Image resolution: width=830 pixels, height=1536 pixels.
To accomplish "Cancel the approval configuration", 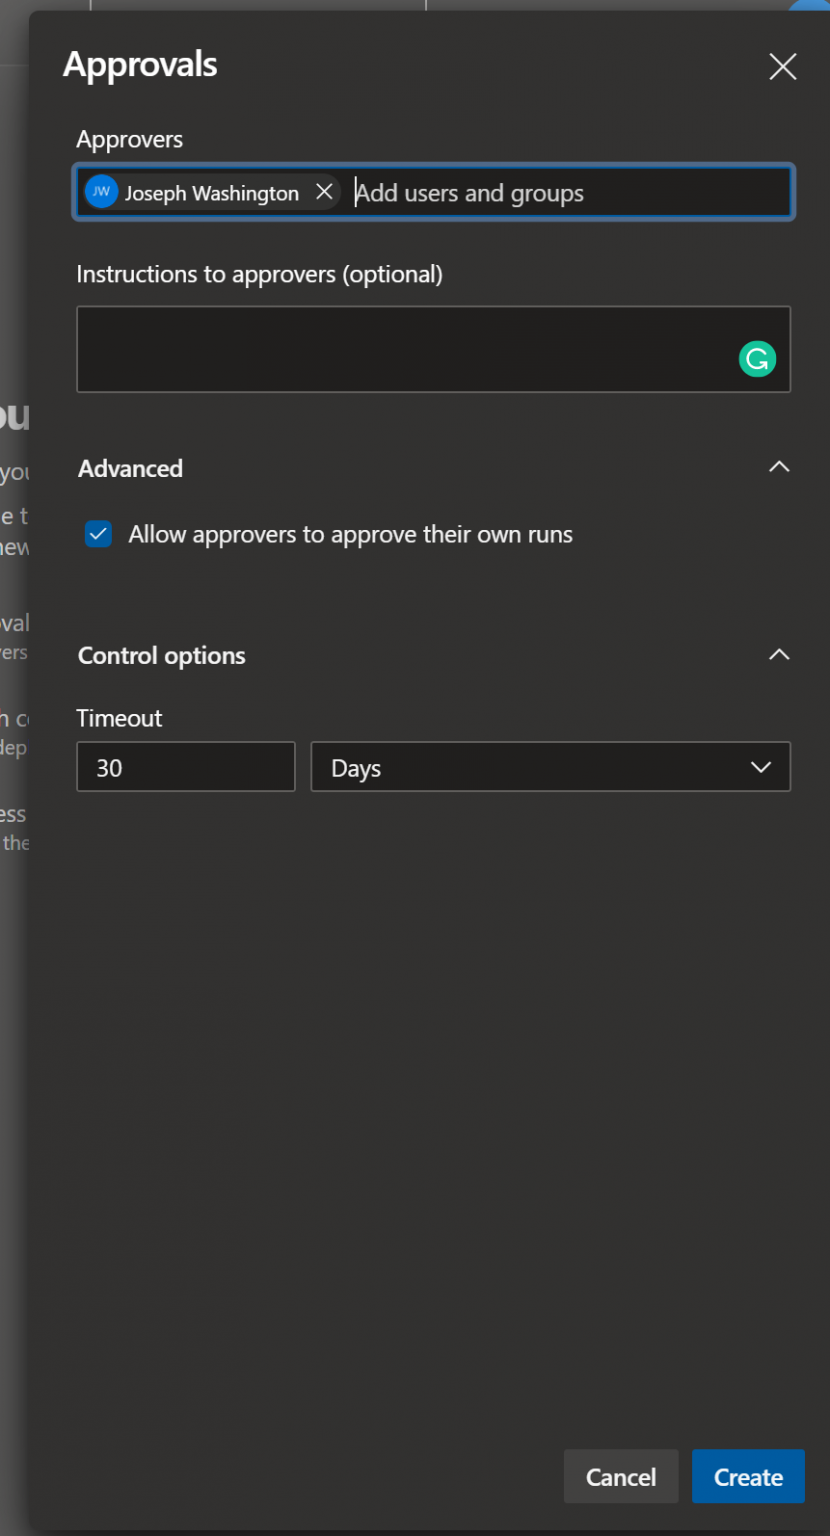I will 620,1476.
